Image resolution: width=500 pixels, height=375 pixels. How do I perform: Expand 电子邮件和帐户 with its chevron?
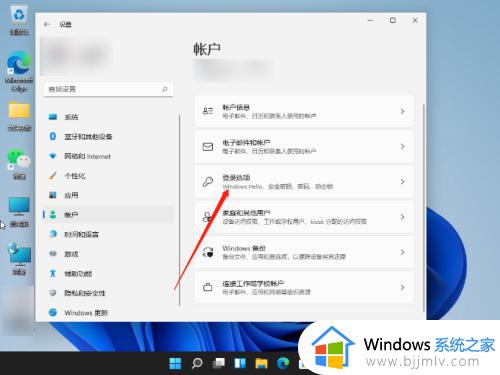(403, 146)
